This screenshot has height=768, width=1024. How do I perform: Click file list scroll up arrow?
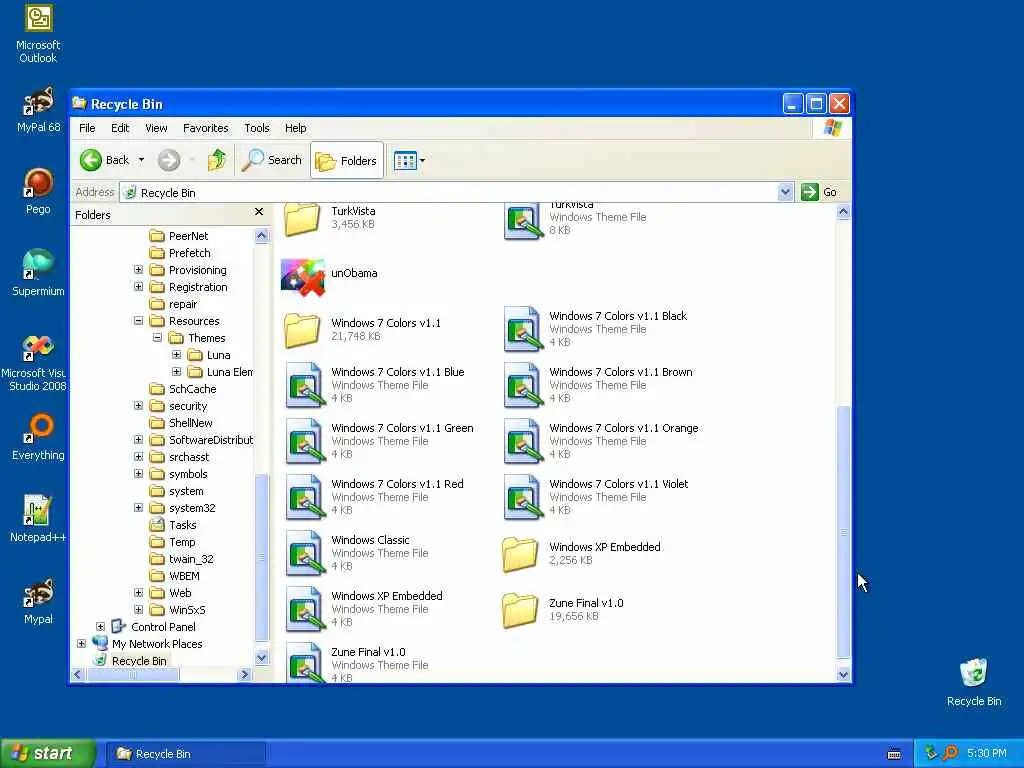843,212
